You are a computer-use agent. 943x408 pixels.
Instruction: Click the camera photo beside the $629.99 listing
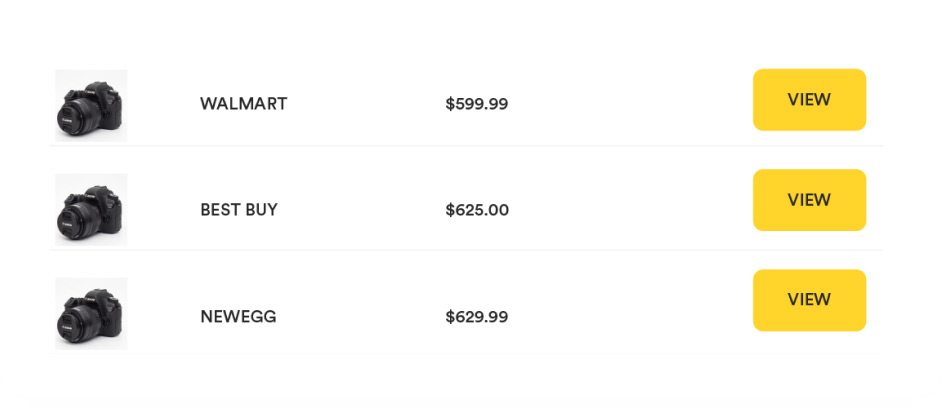coord(91,314)
